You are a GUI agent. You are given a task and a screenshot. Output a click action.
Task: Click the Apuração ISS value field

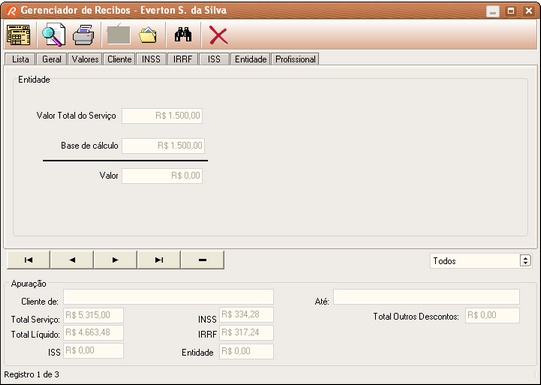click(x=94, y=351)
